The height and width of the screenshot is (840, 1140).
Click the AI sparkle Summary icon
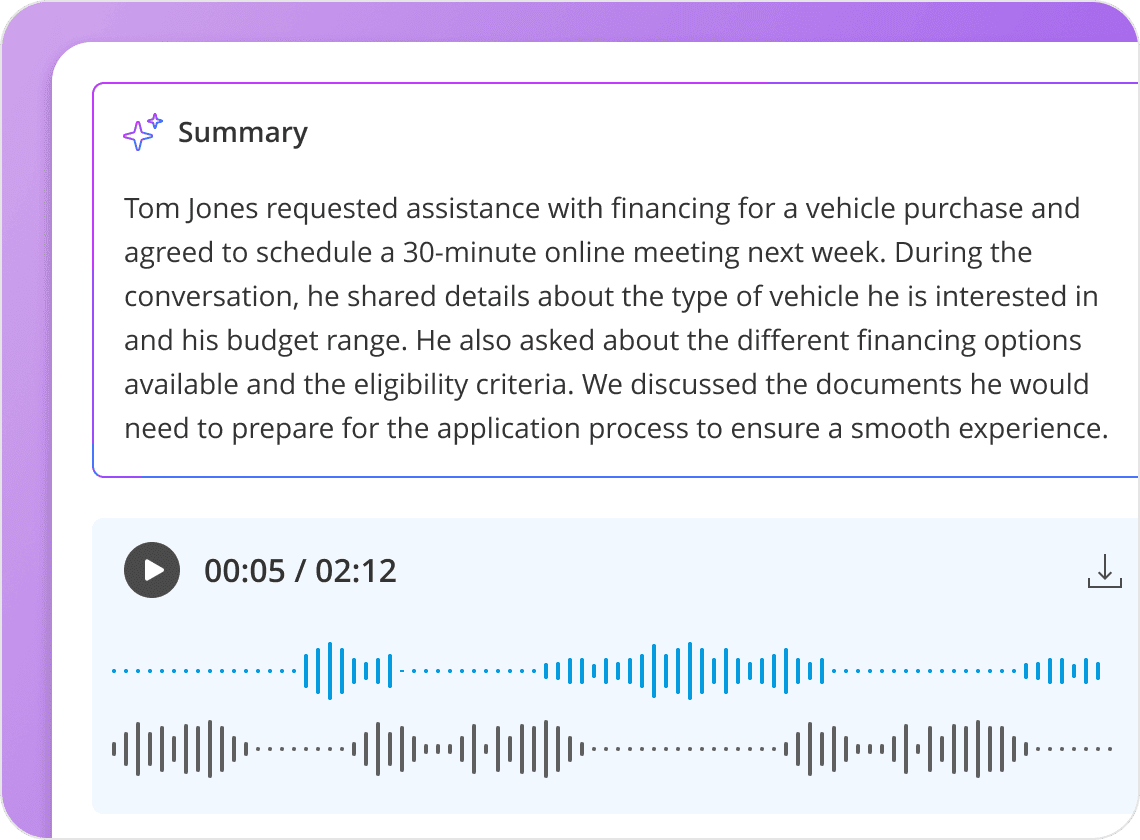click(142, 132)
